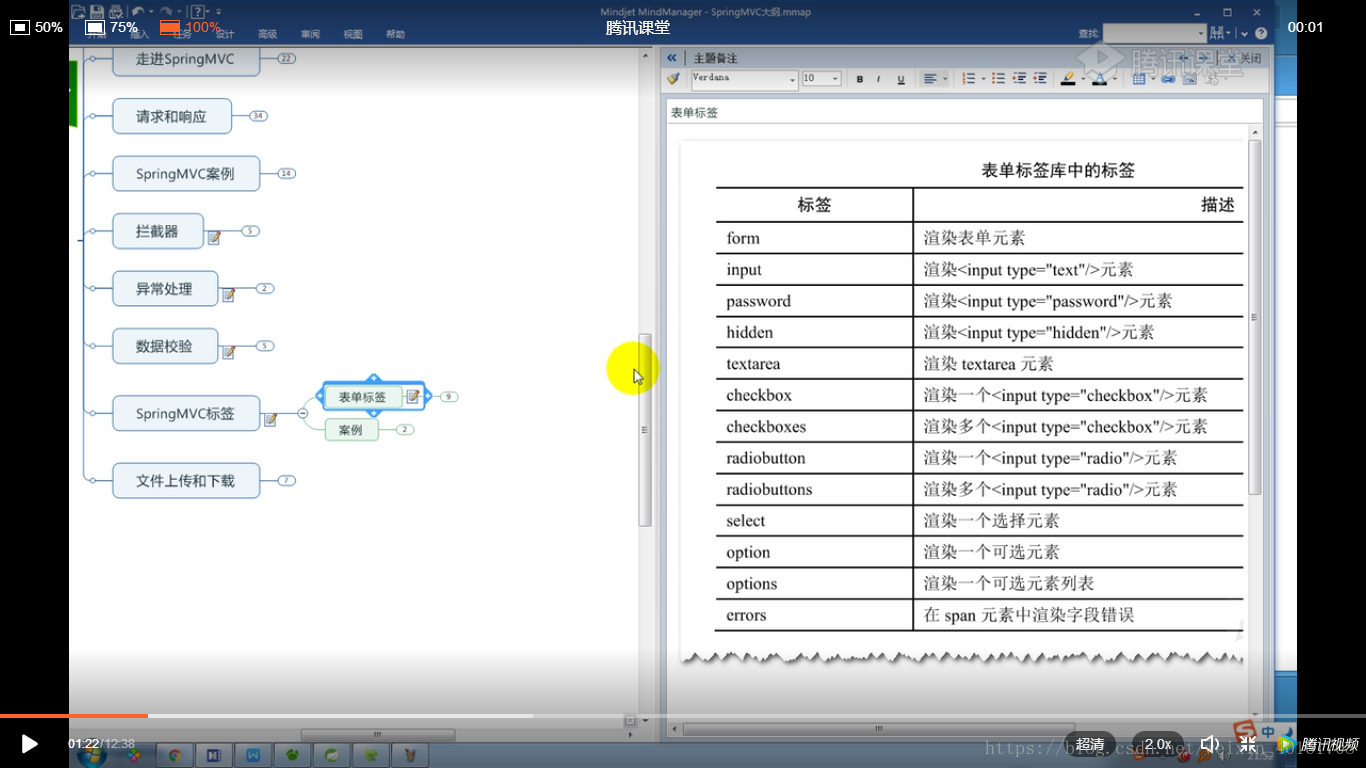Select the 案例 subtopic
This screenshot has width=1366, height=768.
(351, 430)
